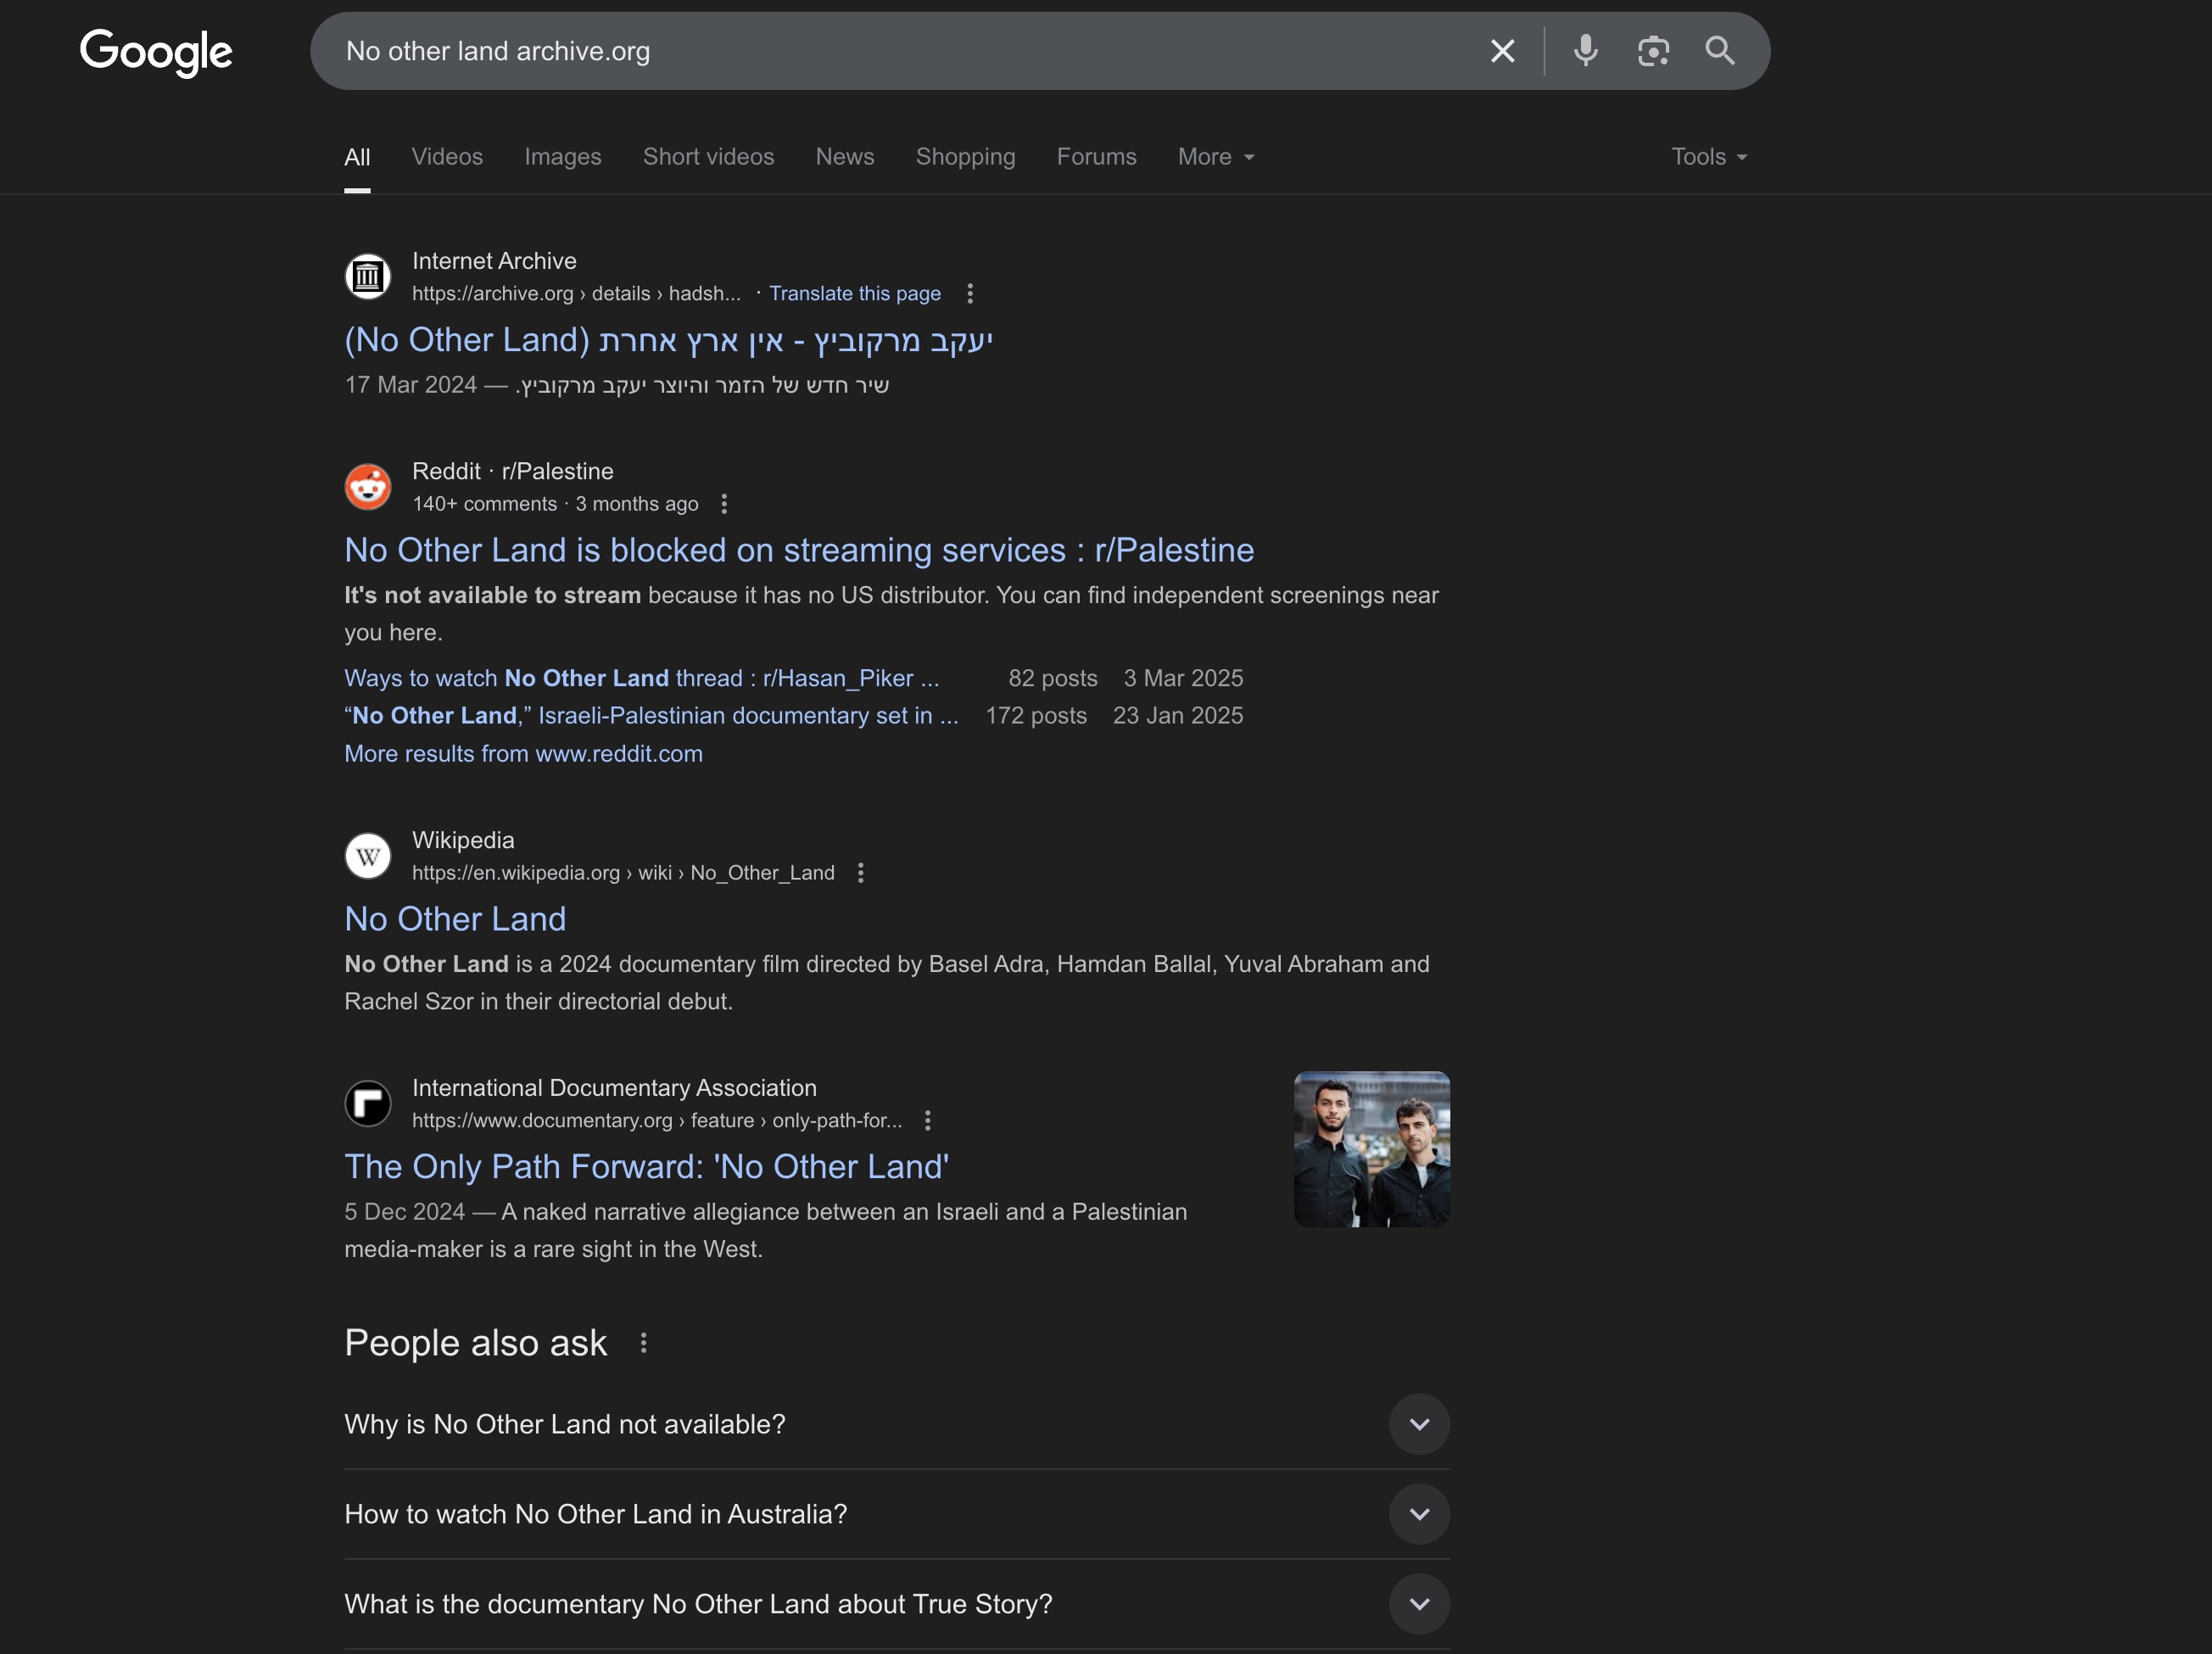Click 'Translate this page' link
Screen dimensions: 2212x1654
click(855, 293)
